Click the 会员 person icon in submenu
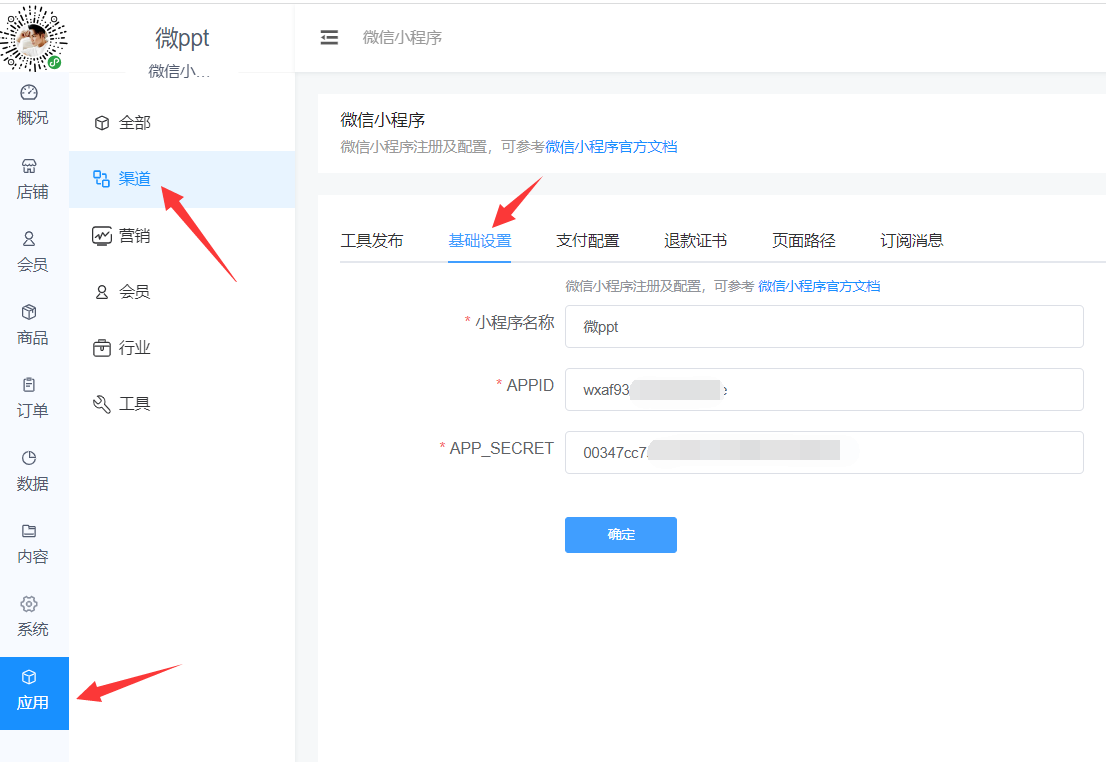 [102, 292]
